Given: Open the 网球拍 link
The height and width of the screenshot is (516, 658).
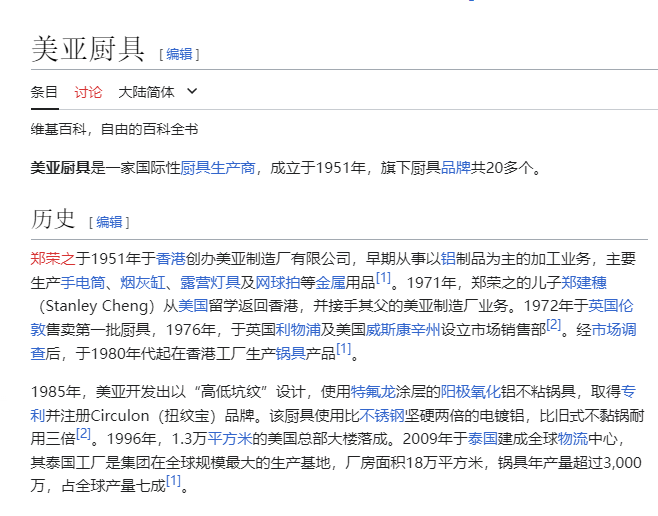Looking at the screenshot, I should click(278, 282).
